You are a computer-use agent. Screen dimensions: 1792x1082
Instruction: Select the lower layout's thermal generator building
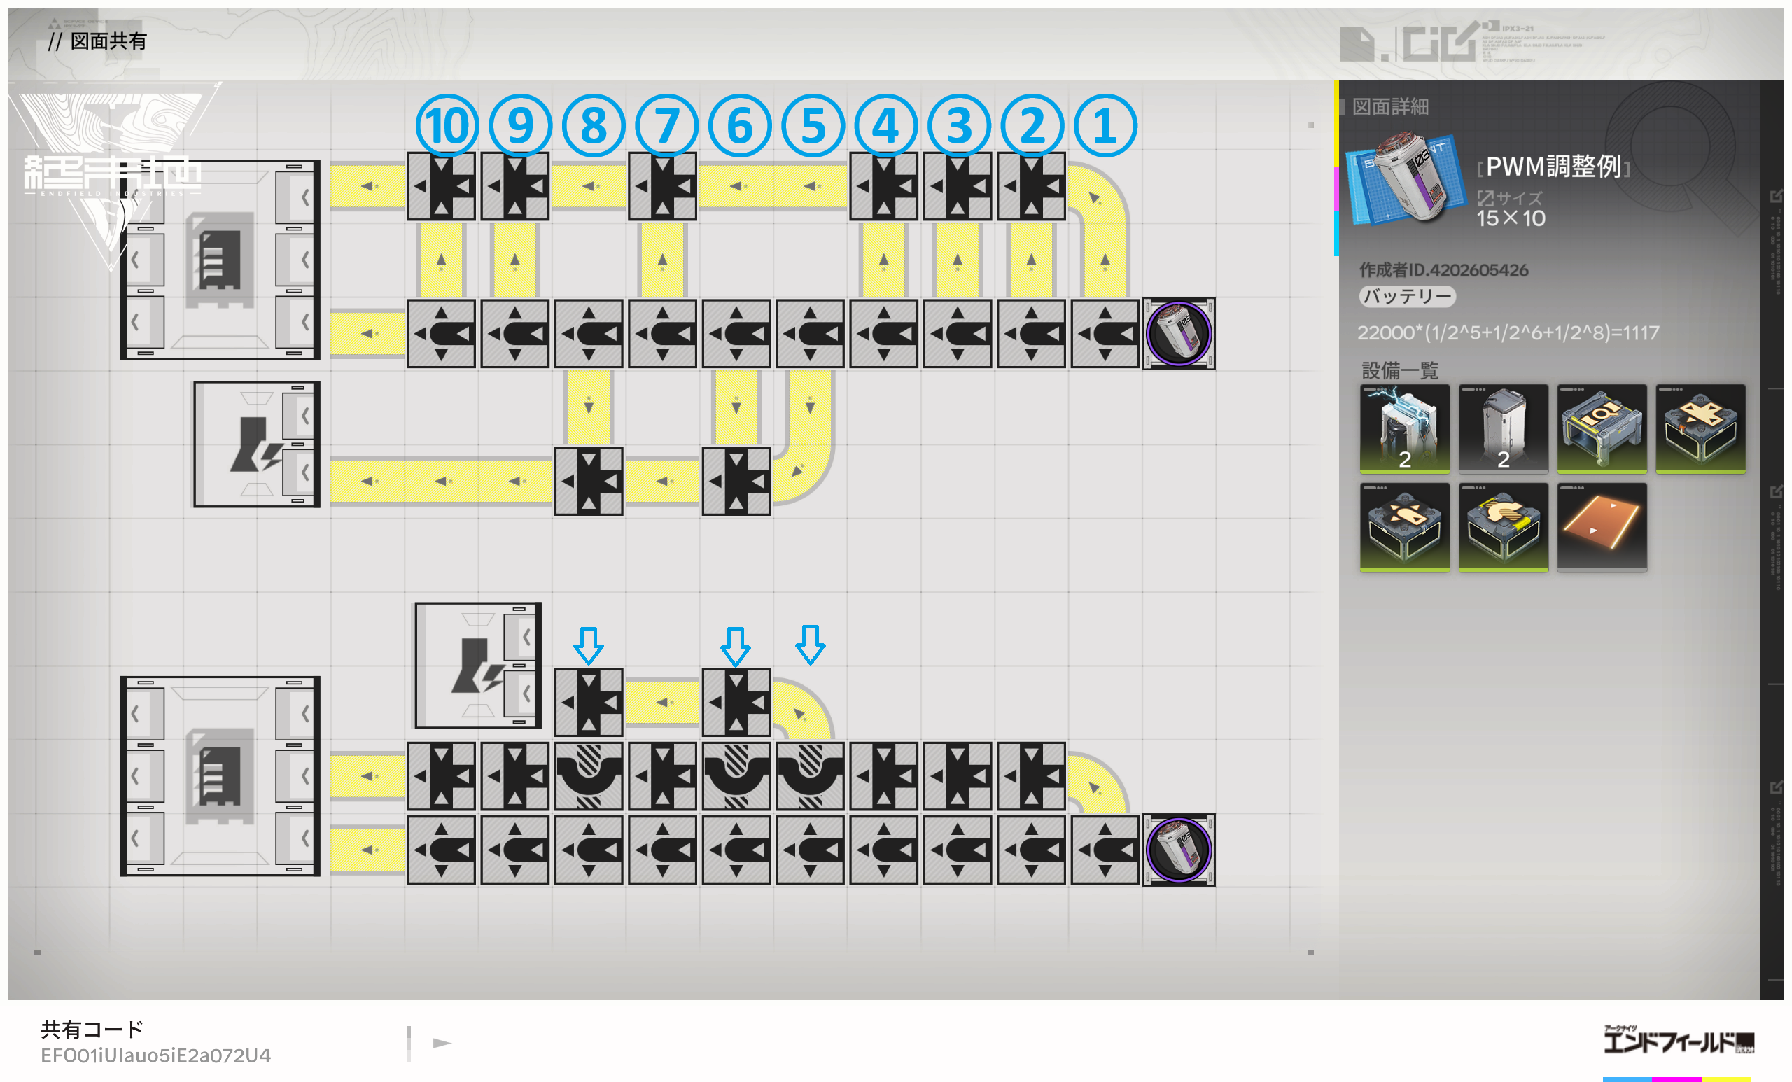click(x=478, y=665)
